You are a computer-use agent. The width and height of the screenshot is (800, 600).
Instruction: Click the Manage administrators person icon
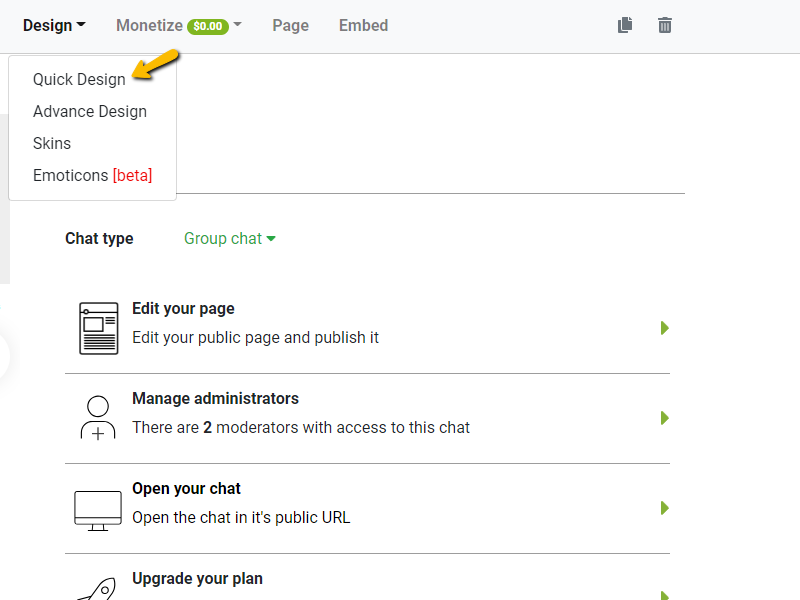[x=98, y=418]
